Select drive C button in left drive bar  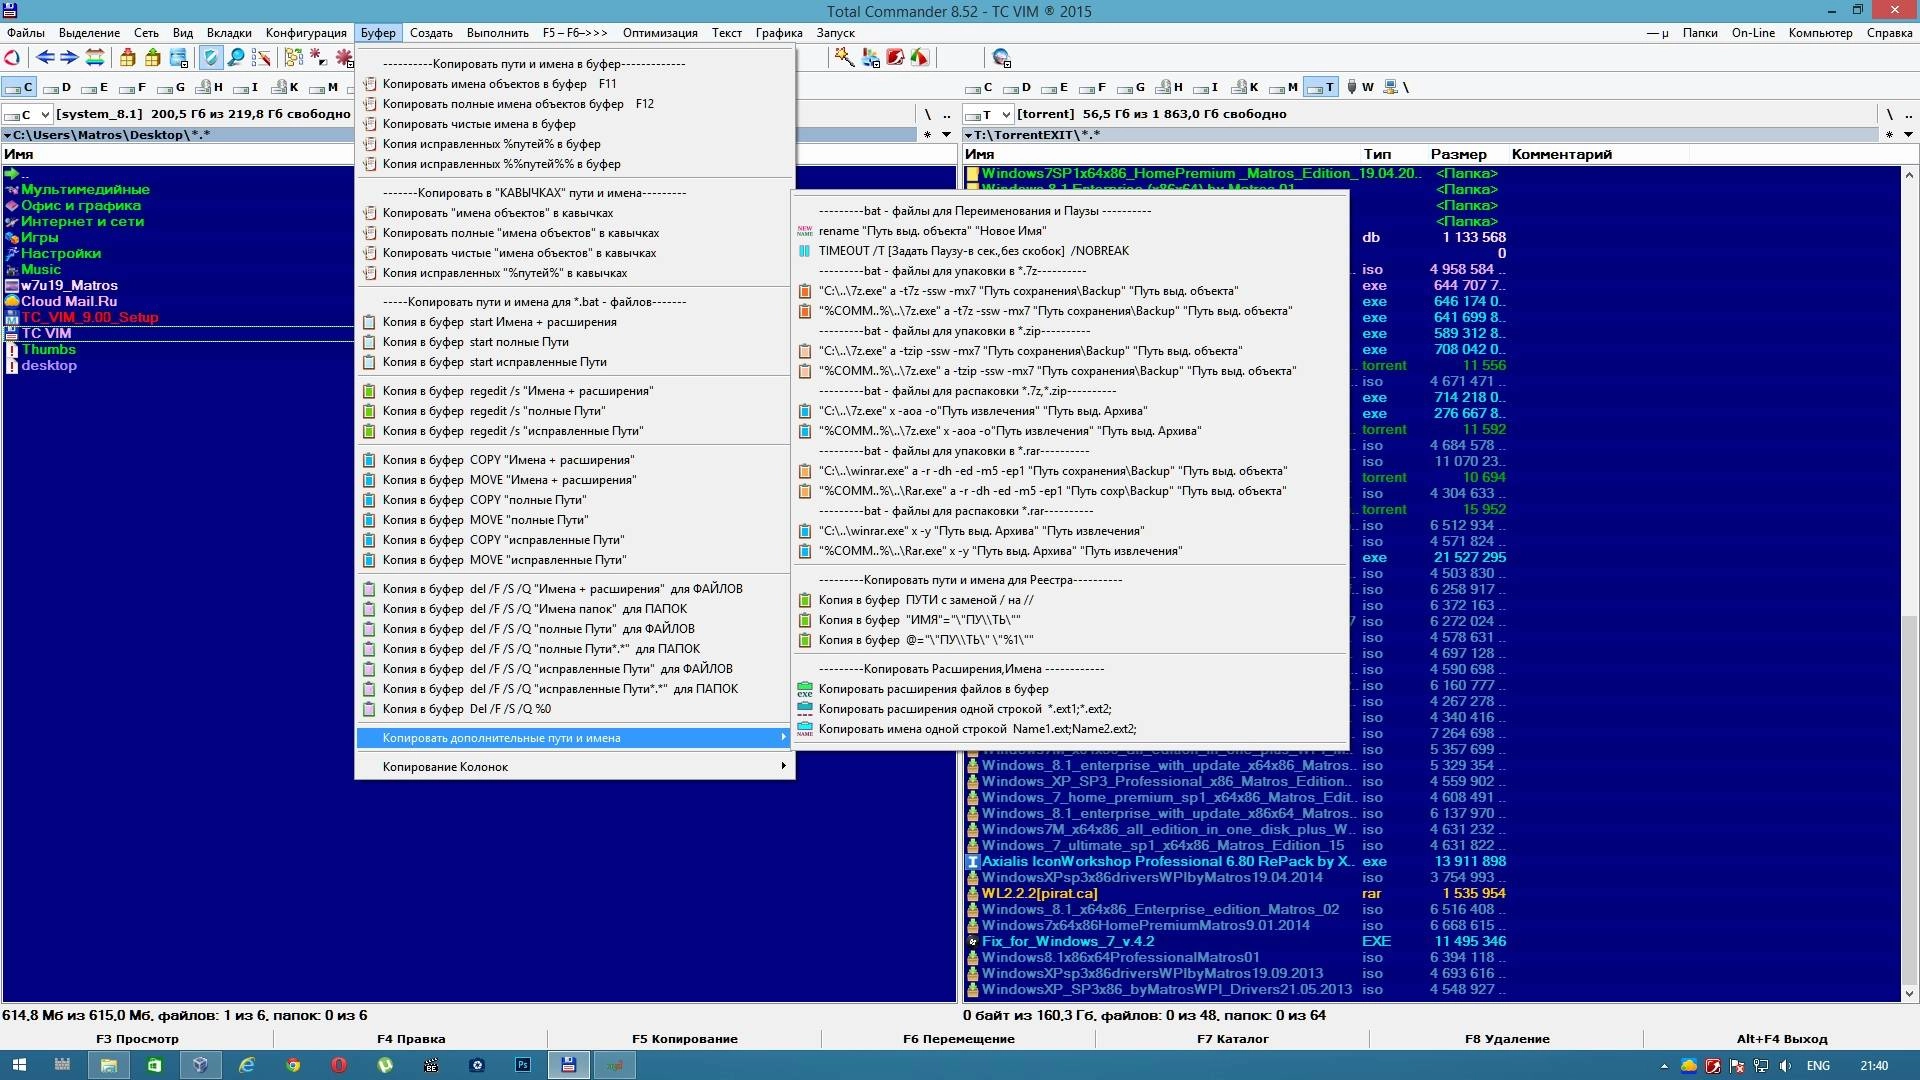(20, 87)
